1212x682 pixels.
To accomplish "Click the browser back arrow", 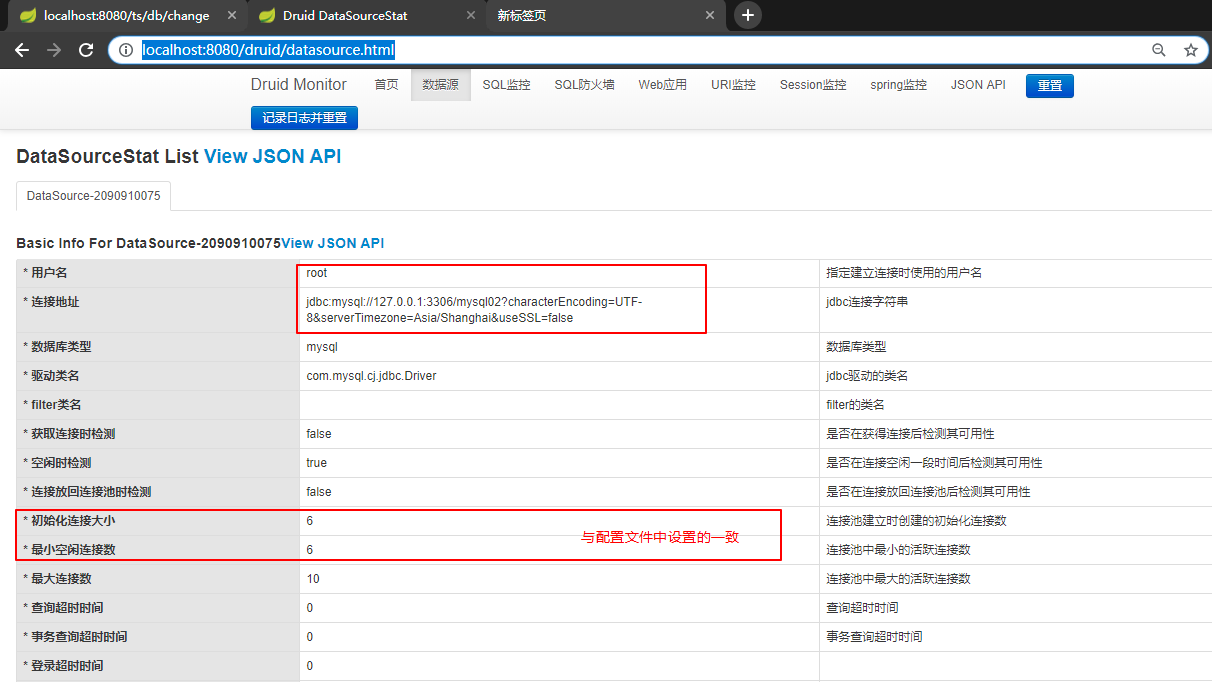I will pos(22,50).
